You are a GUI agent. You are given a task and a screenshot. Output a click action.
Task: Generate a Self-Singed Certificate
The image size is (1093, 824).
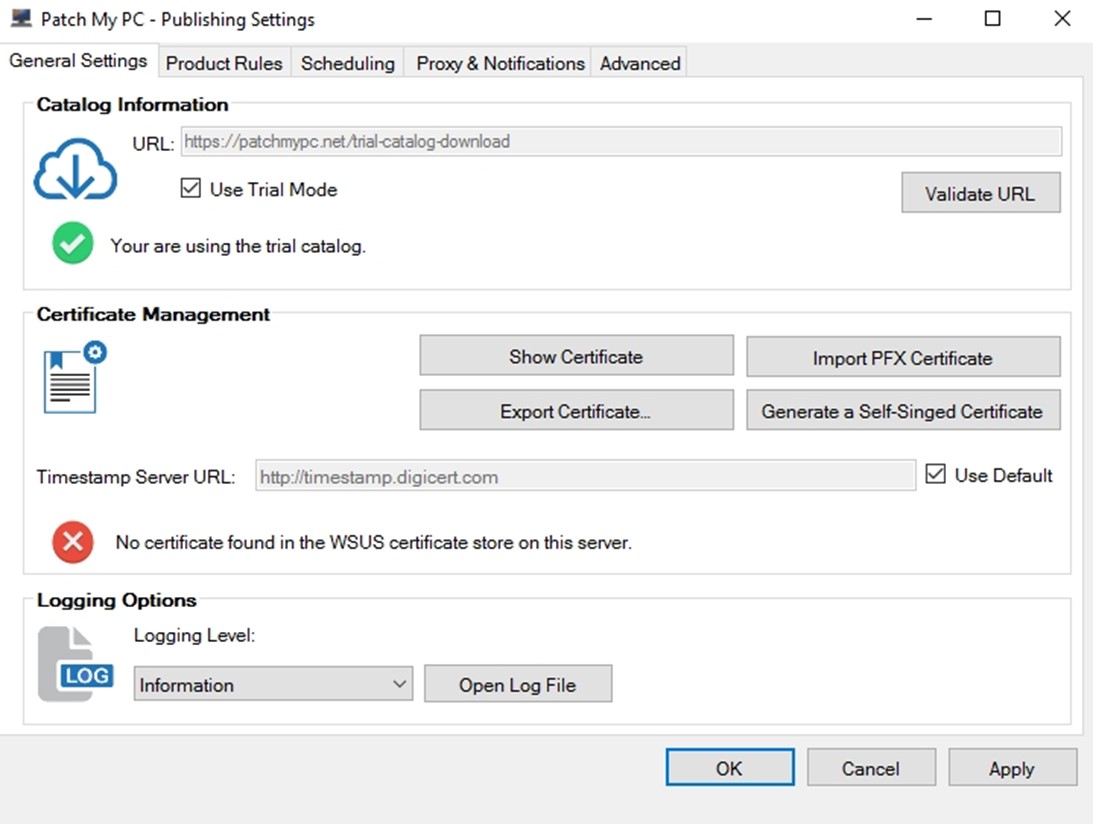pos(903,411)
